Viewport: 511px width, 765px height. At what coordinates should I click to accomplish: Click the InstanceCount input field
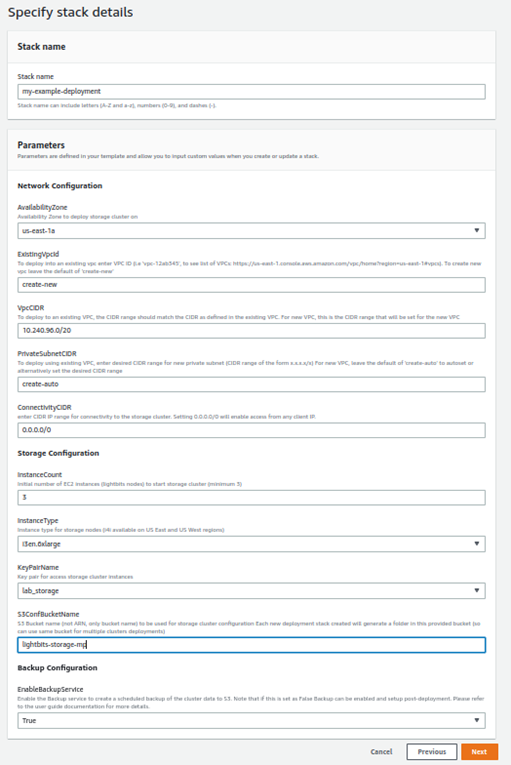pos(251,497)
